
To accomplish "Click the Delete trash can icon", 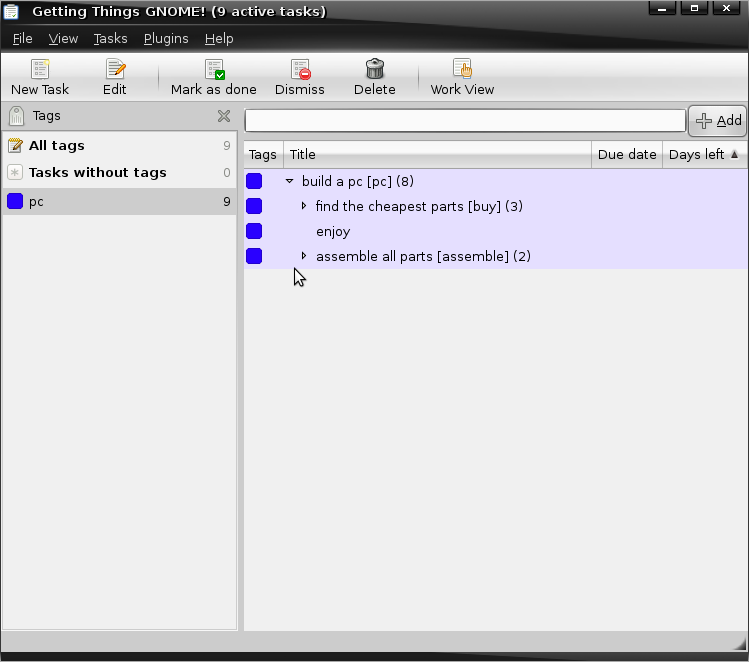I will coord(375,69).
